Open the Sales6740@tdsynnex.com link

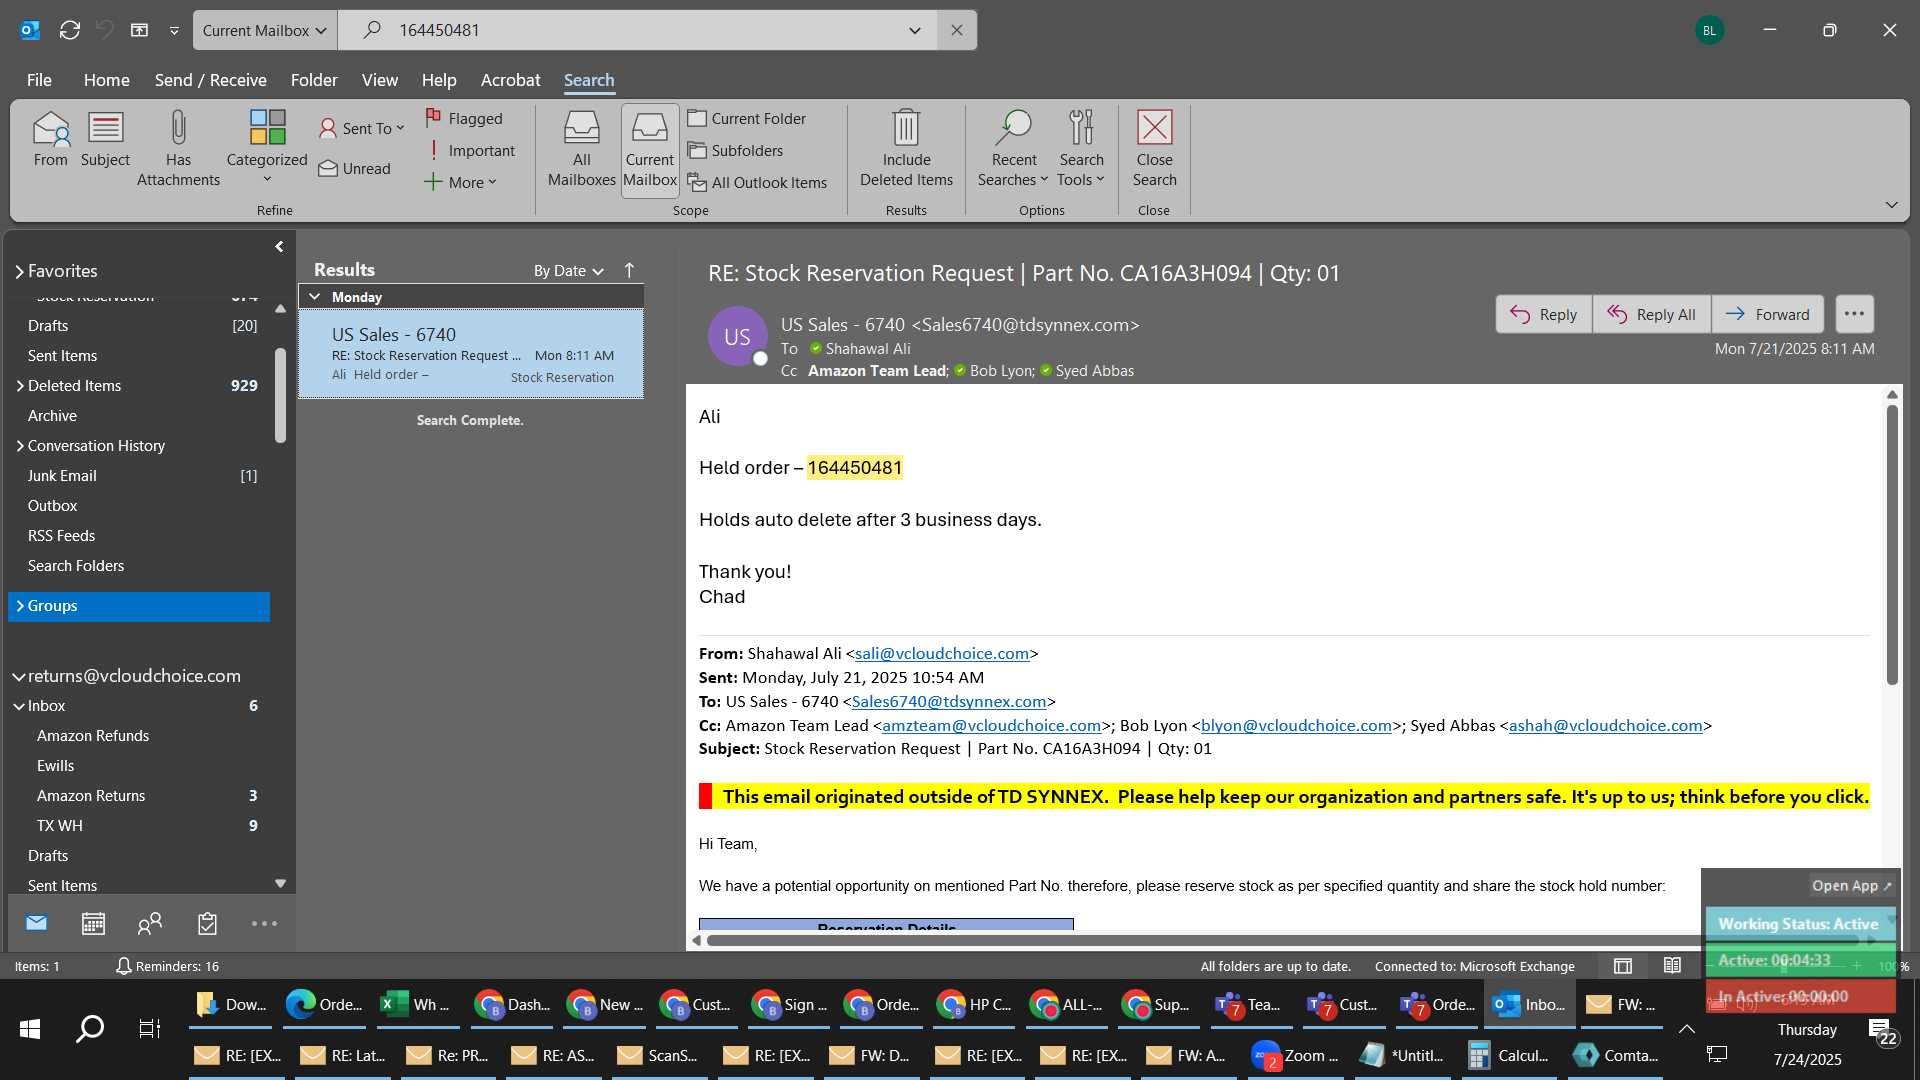point(948,702)
